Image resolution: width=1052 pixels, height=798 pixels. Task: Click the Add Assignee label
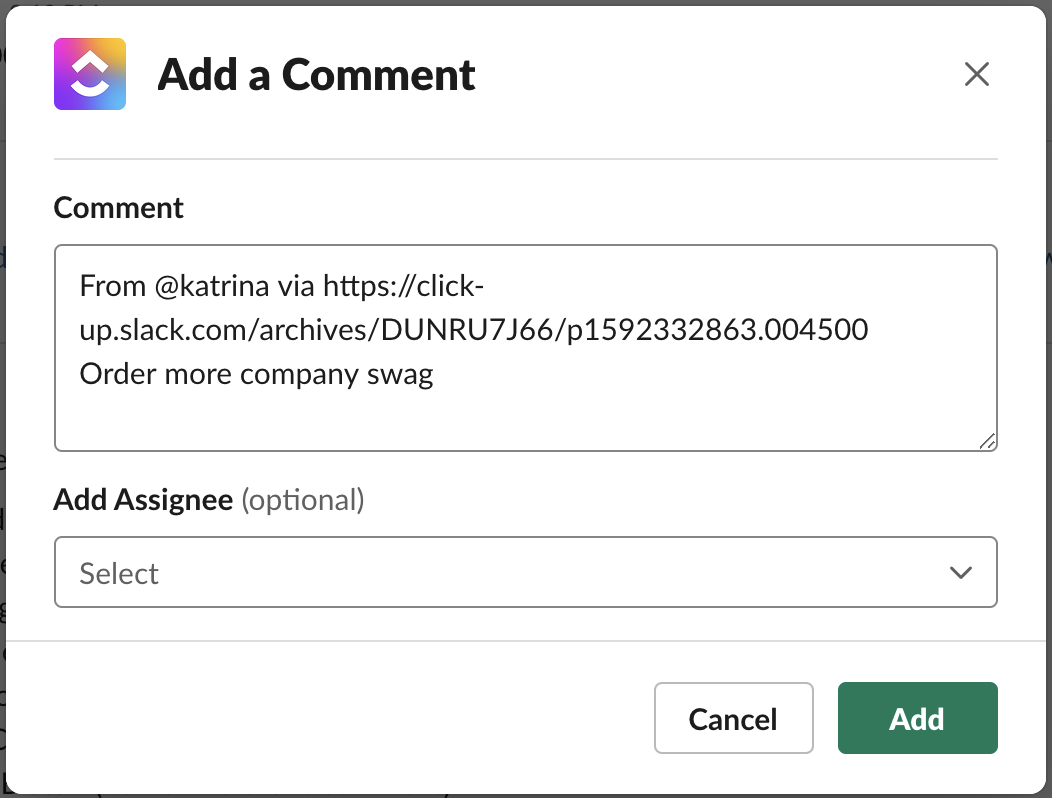pos(143,499)
